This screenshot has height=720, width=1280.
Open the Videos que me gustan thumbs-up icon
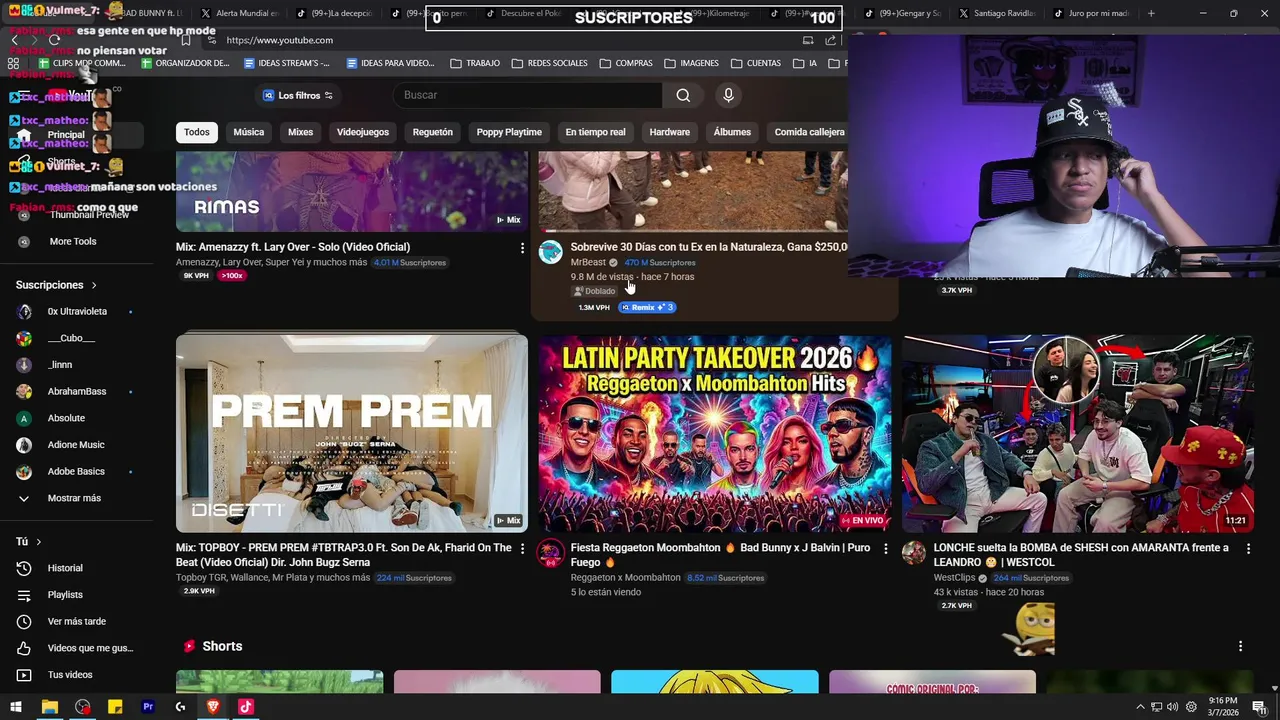coord(24,648)
